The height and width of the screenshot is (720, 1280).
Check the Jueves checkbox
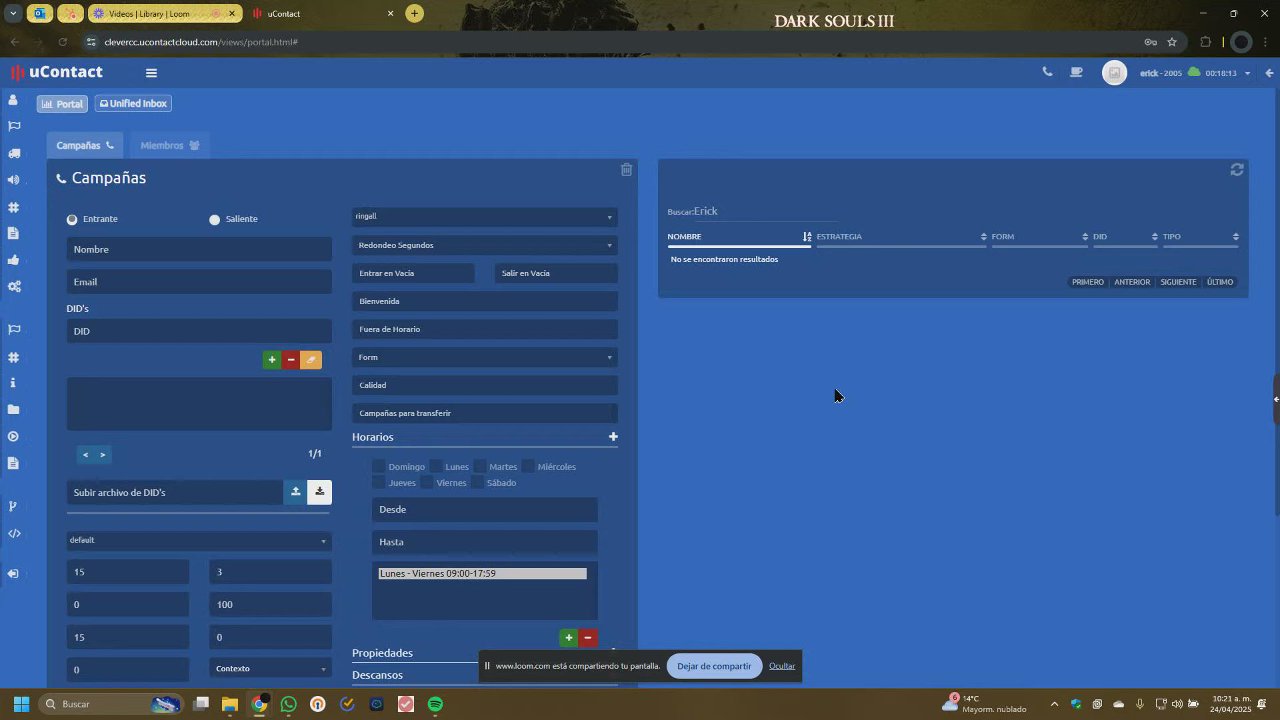point(379,482)
